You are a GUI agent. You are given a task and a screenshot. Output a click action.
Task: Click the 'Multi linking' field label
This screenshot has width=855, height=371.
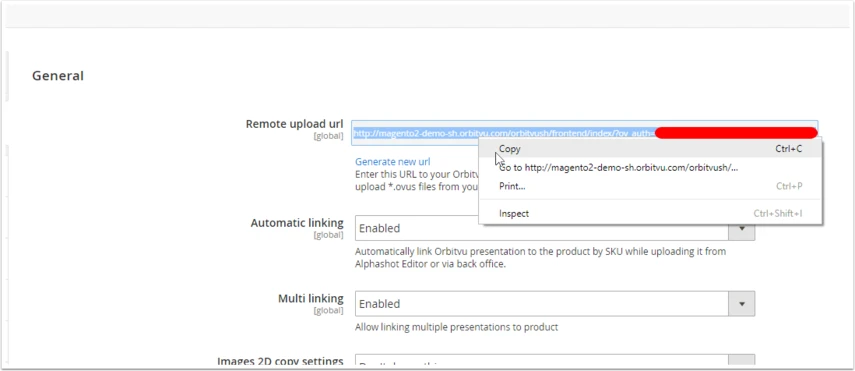(311, 298)
